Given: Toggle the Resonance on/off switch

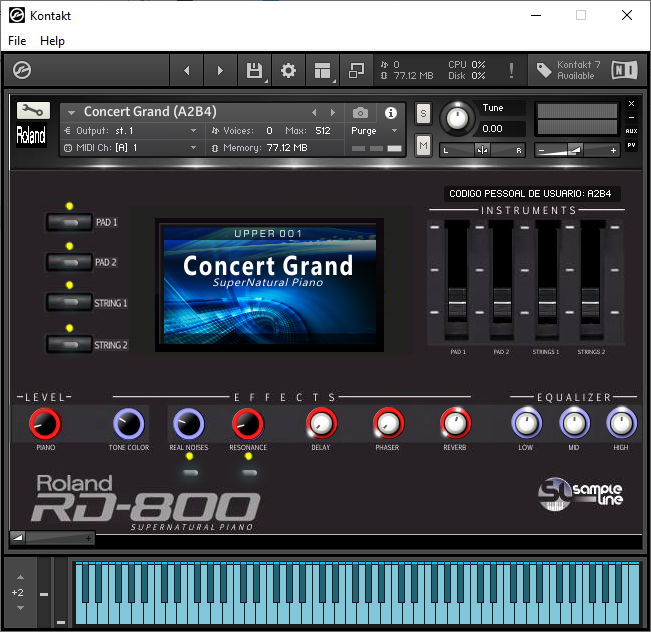Looking at the screenshot, I should click(x=249, y=473).
